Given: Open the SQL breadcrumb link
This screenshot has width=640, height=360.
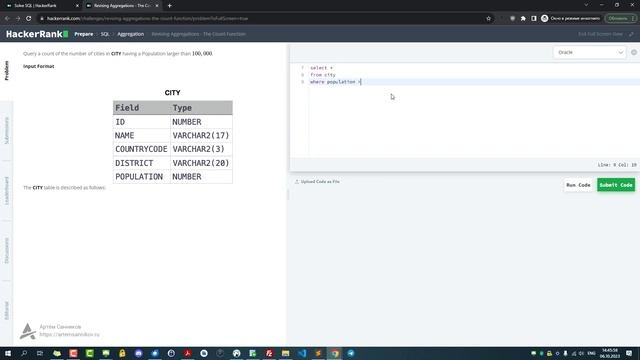Looking at the screenshot, I should click(105, 34).
